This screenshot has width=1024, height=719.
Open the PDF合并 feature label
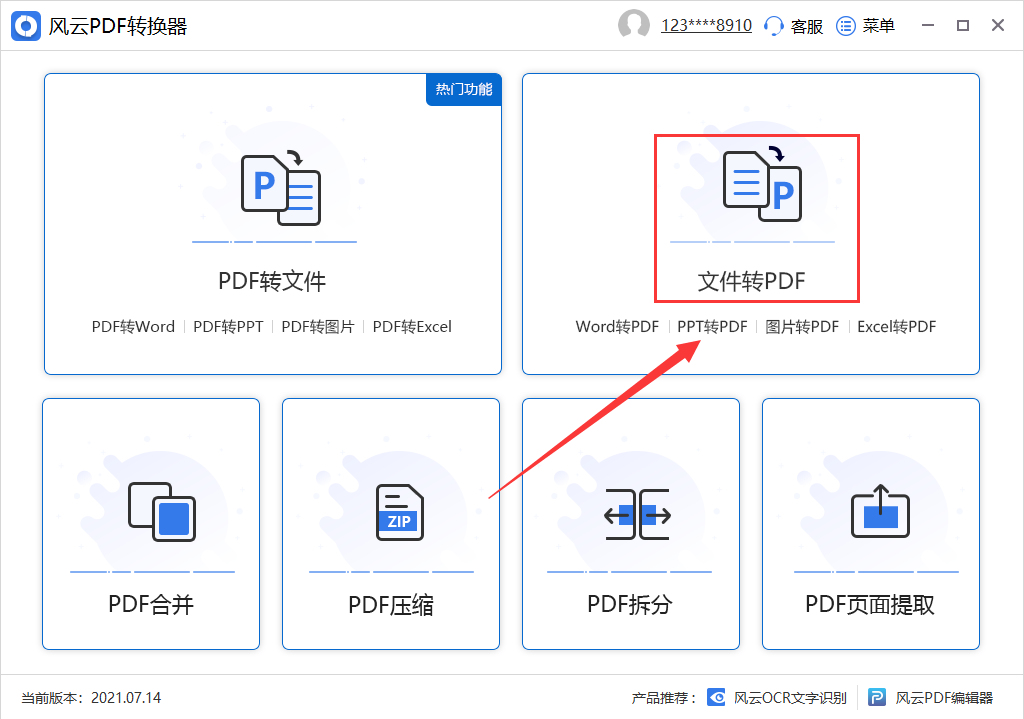coord(151,605)
